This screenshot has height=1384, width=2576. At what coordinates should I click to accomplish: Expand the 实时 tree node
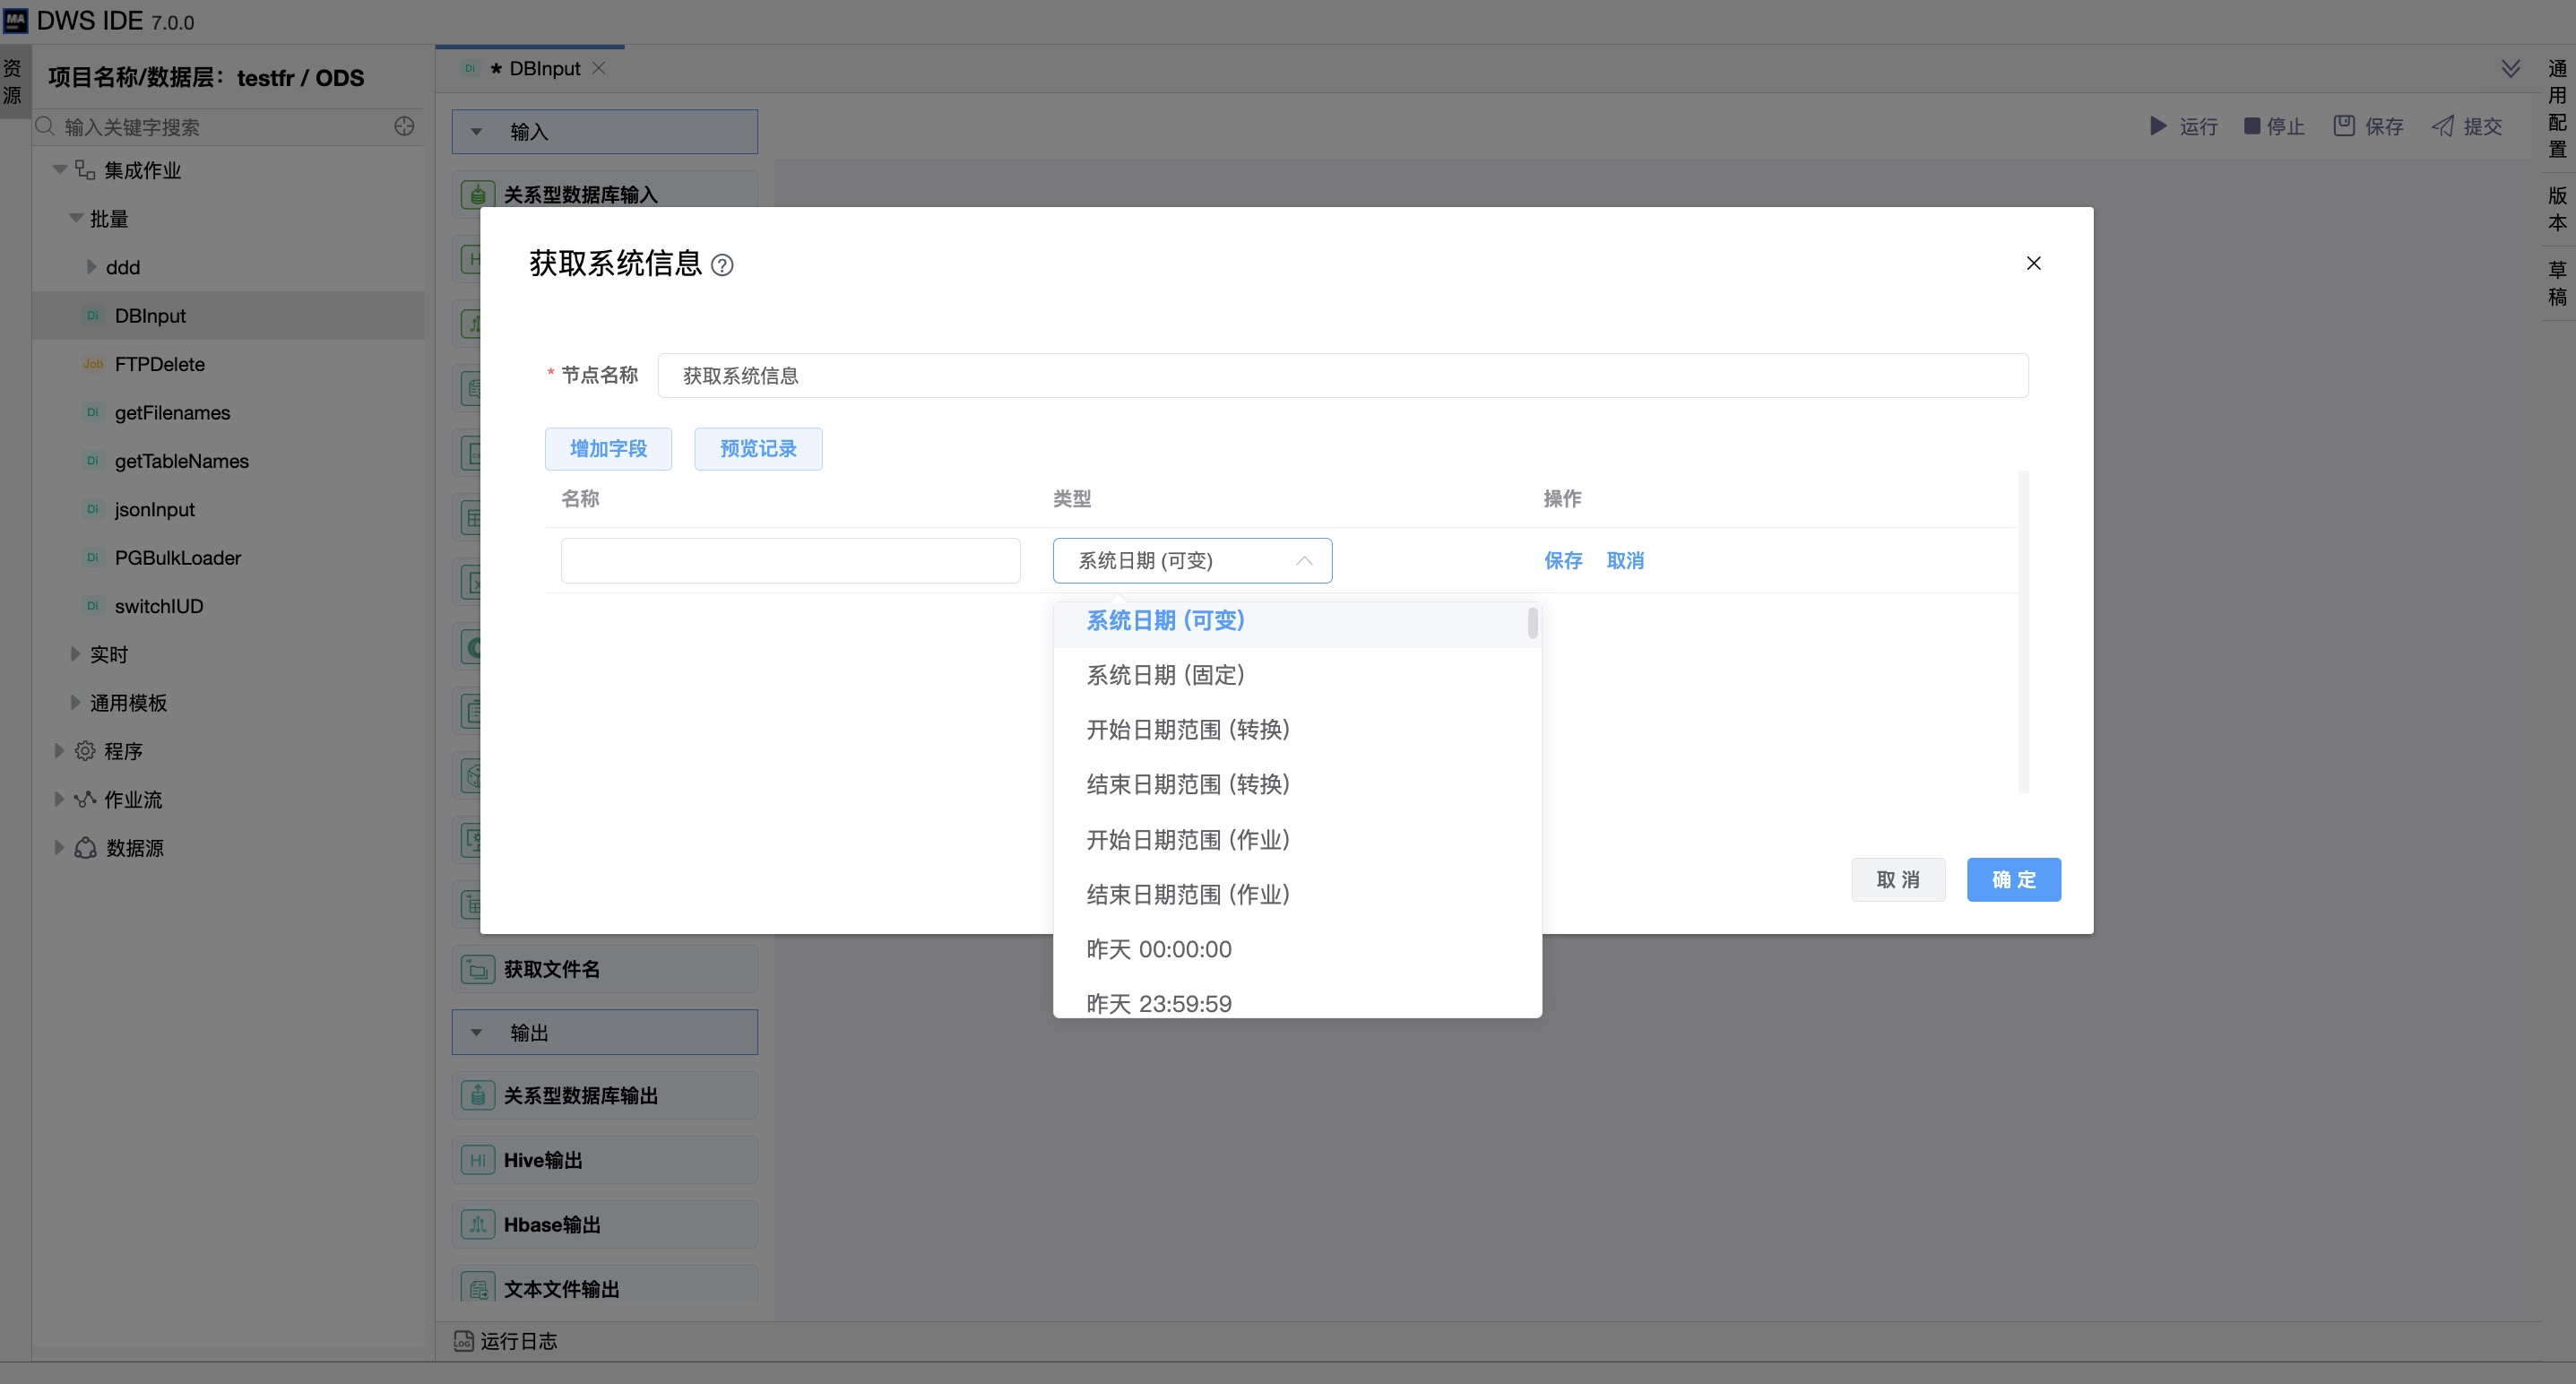[x=75, y=654]
